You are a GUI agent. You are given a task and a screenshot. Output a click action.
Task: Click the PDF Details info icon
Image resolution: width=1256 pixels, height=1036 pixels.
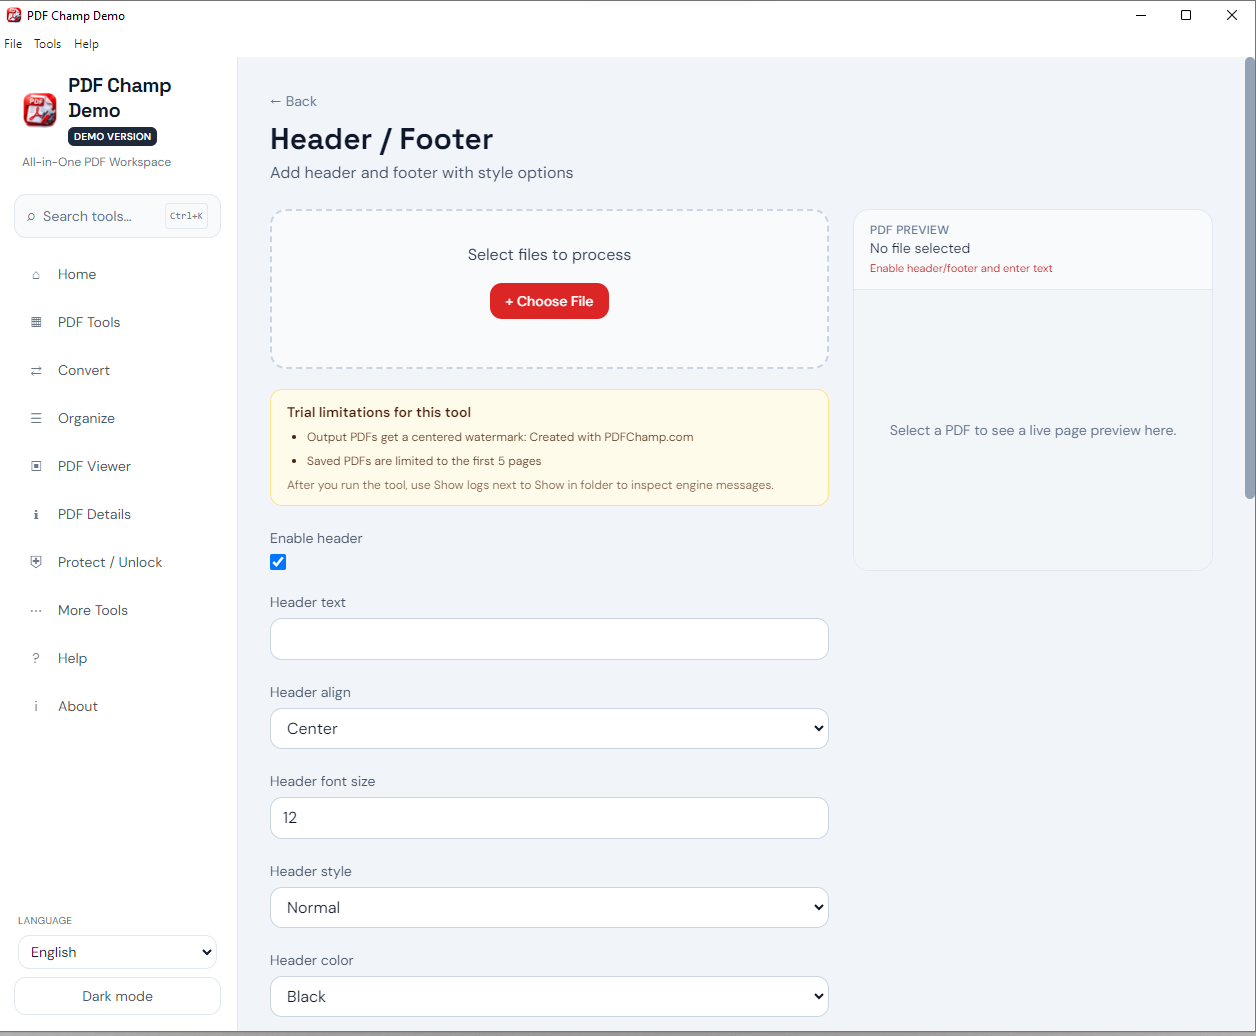coord(36,515)
